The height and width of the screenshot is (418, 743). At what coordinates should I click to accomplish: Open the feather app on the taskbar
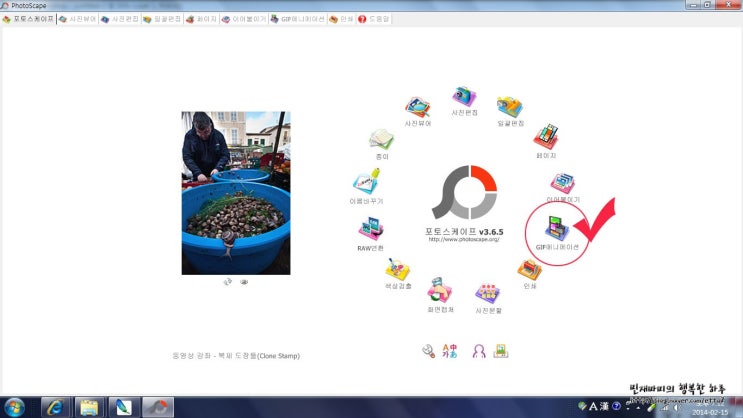[x=124, y=408]
